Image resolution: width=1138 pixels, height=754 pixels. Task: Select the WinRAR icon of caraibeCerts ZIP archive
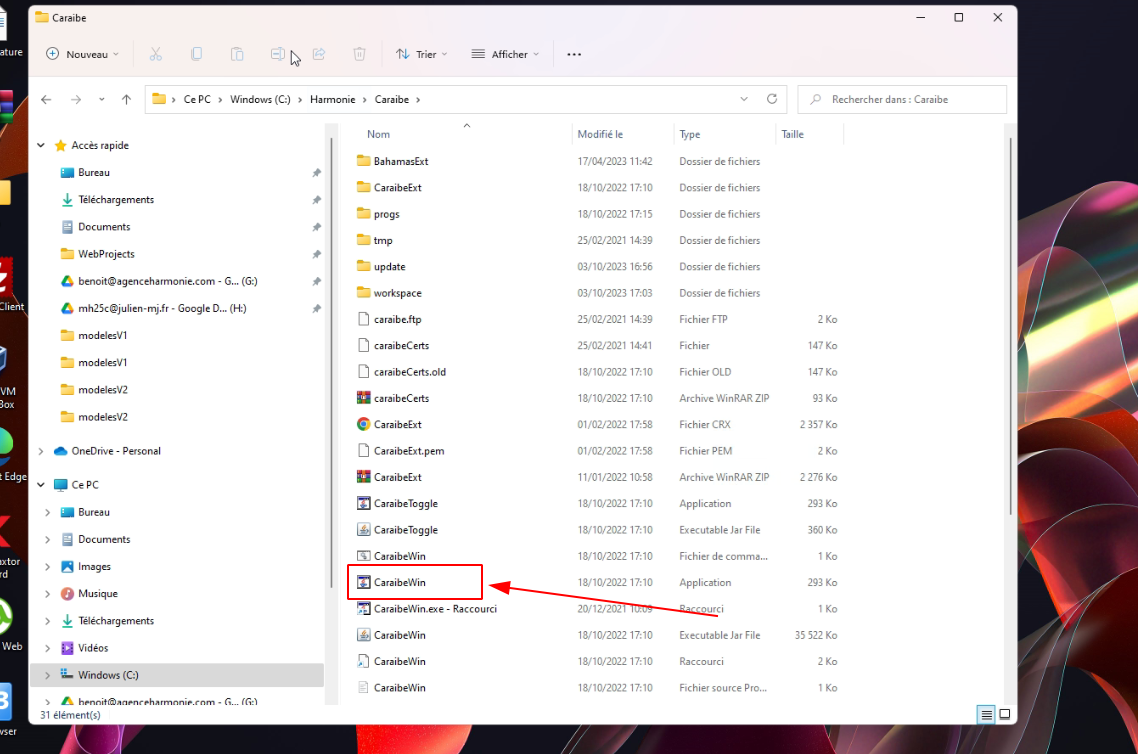[x=364, y=398]
